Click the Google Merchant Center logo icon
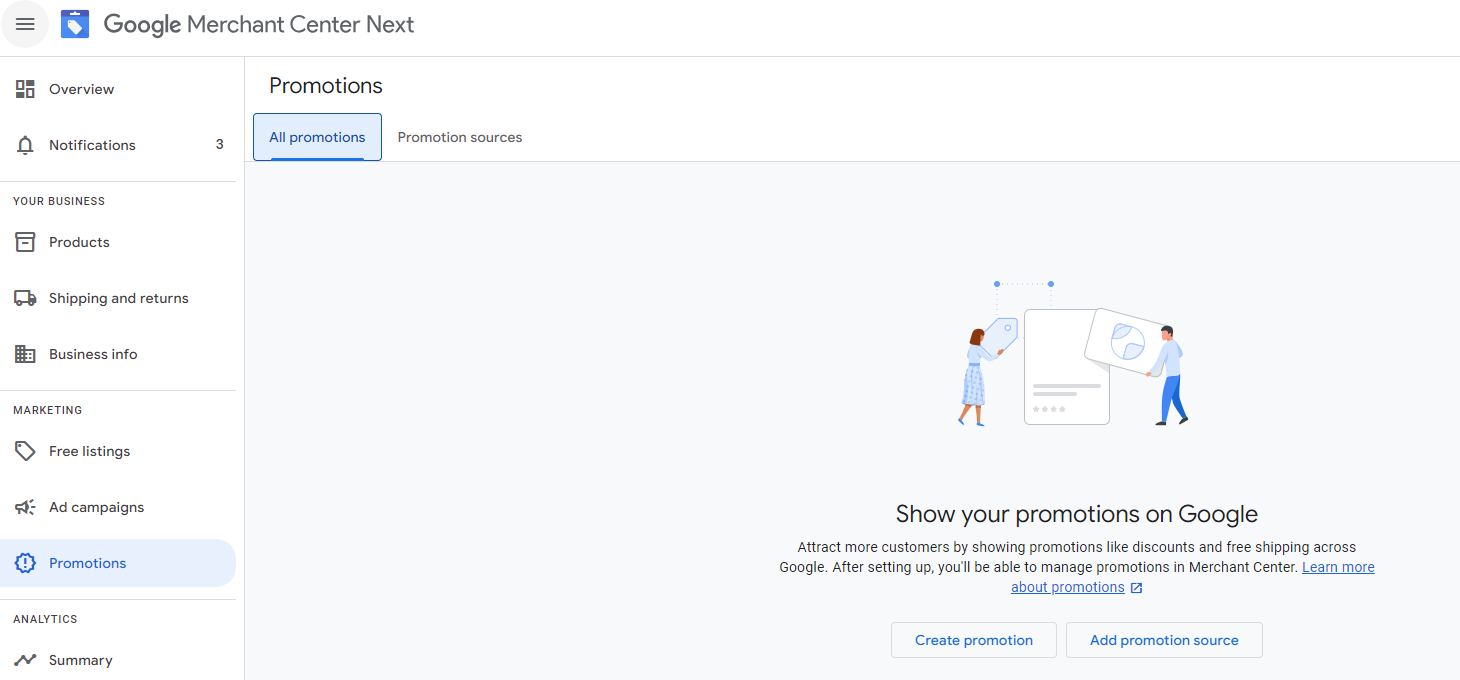Screen dimensions: 1460x680 pos(74,23)
